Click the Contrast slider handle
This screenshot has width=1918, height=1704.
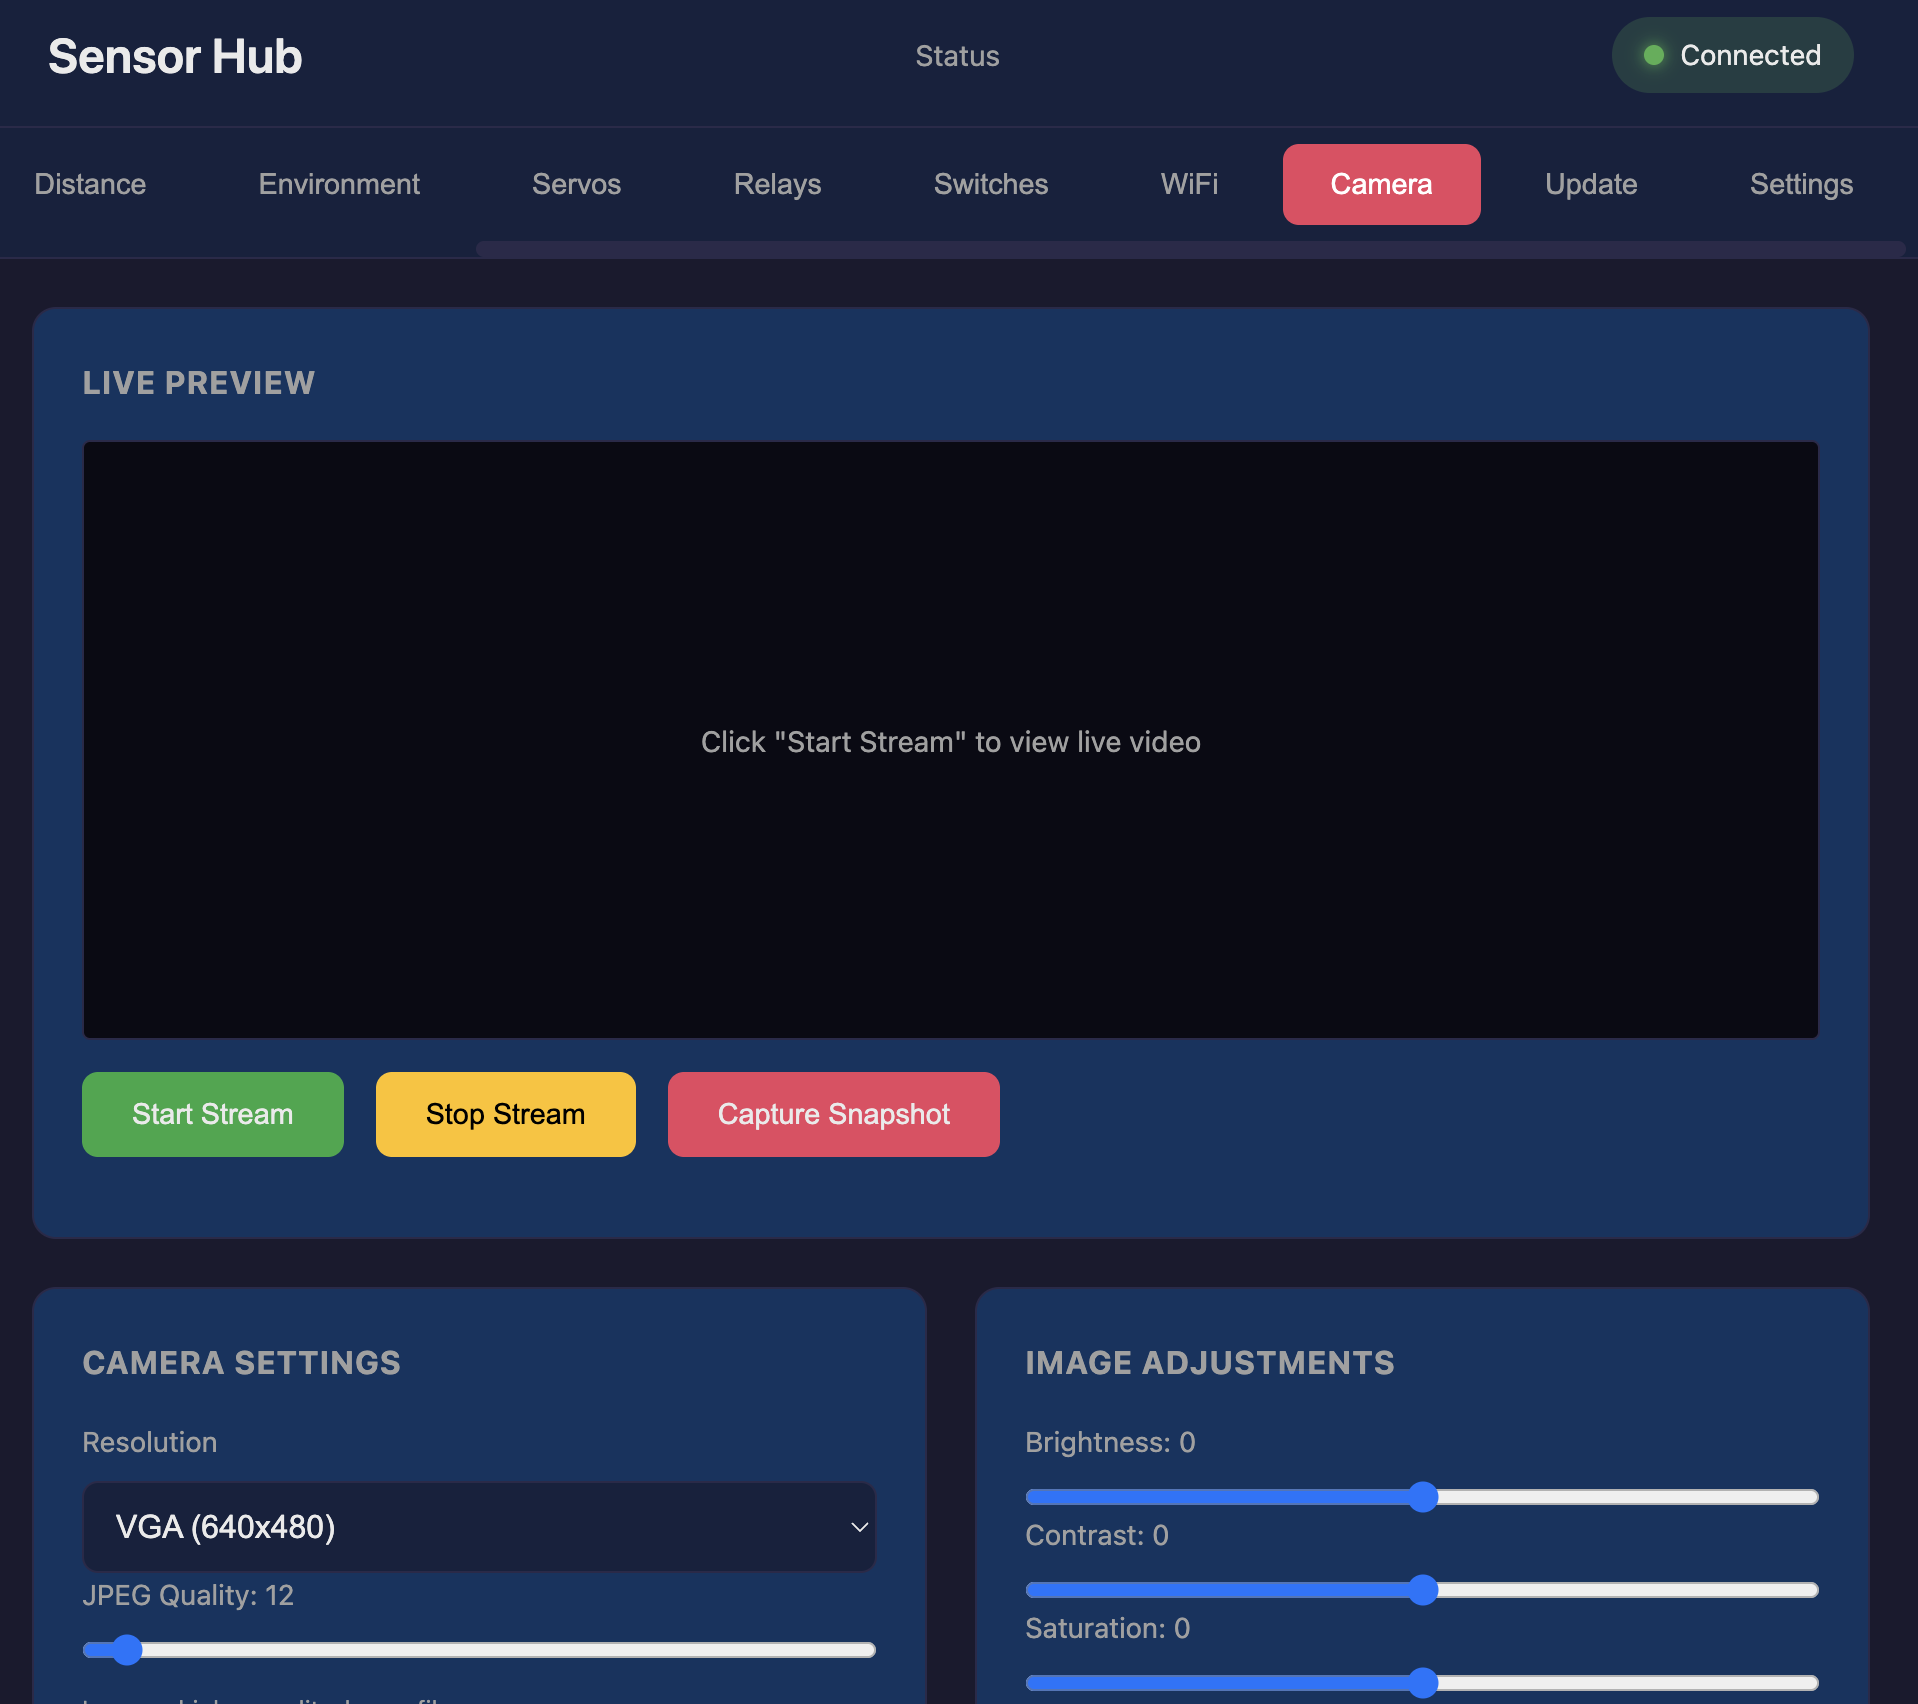[1422, 1590]
